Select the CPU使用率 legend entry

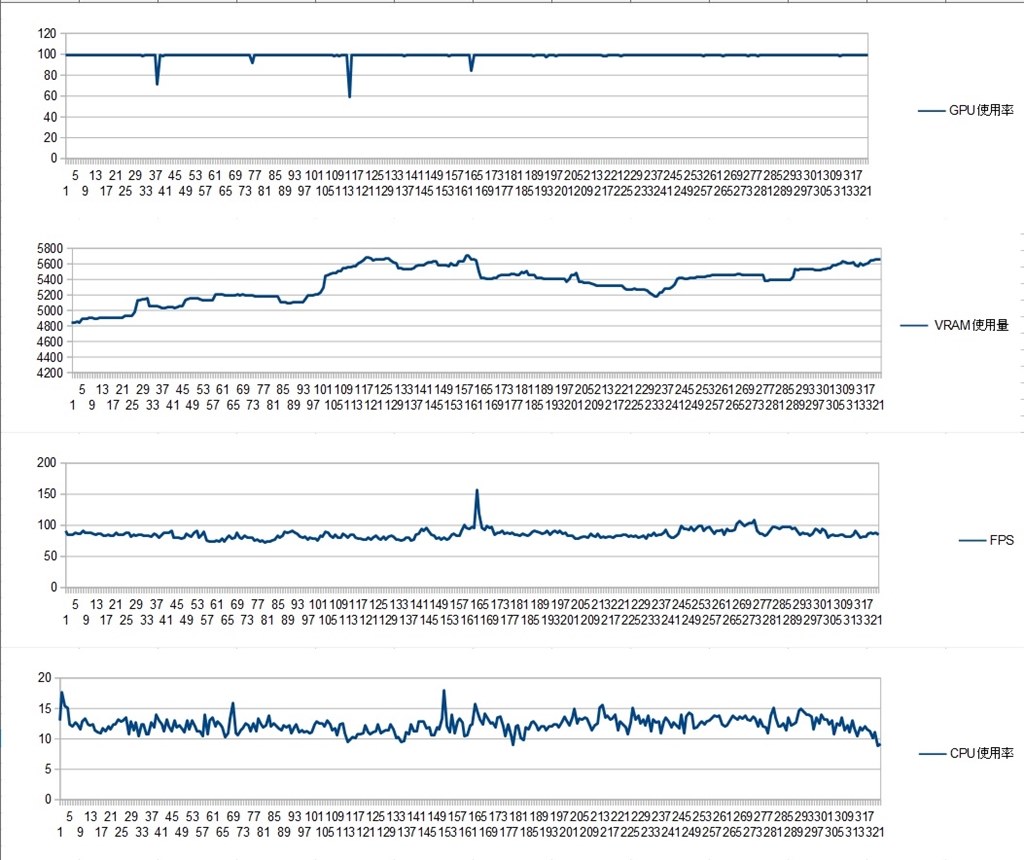966,754
